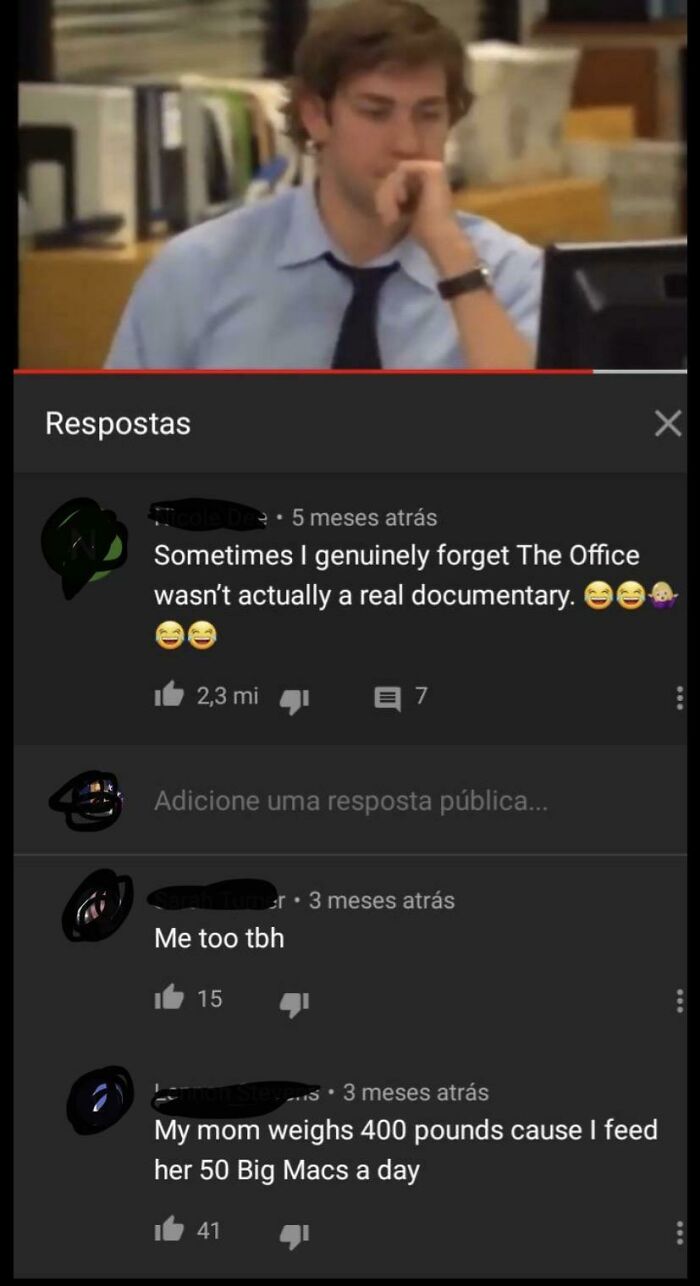700x1286 pixels.
Task: Like the 50 Big Macs reply
Action: pyautogui.click(x=168, y=1231)
